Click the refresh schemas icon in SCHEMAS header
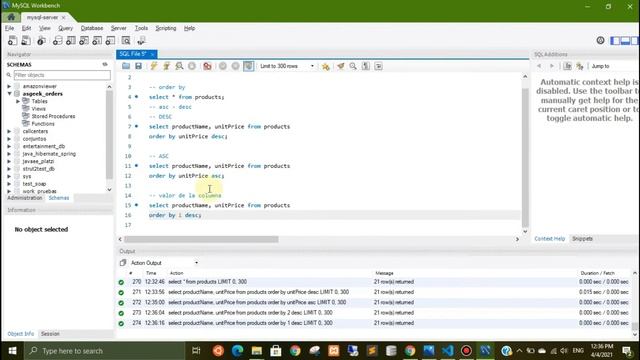The width and height of the screenshot is (640, 360). pyautogui.click(x=105, y=64)
